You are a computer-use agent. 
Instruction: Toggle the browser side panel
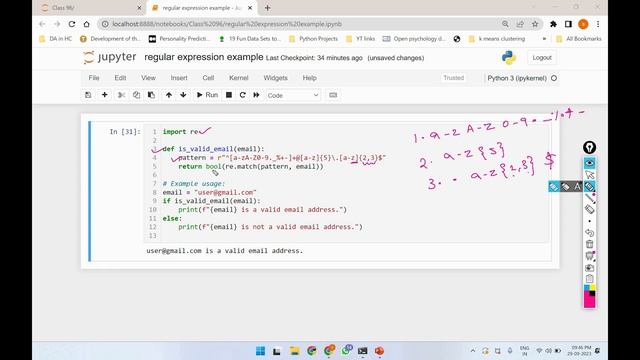pyautogui.click(x=568, y=24)
